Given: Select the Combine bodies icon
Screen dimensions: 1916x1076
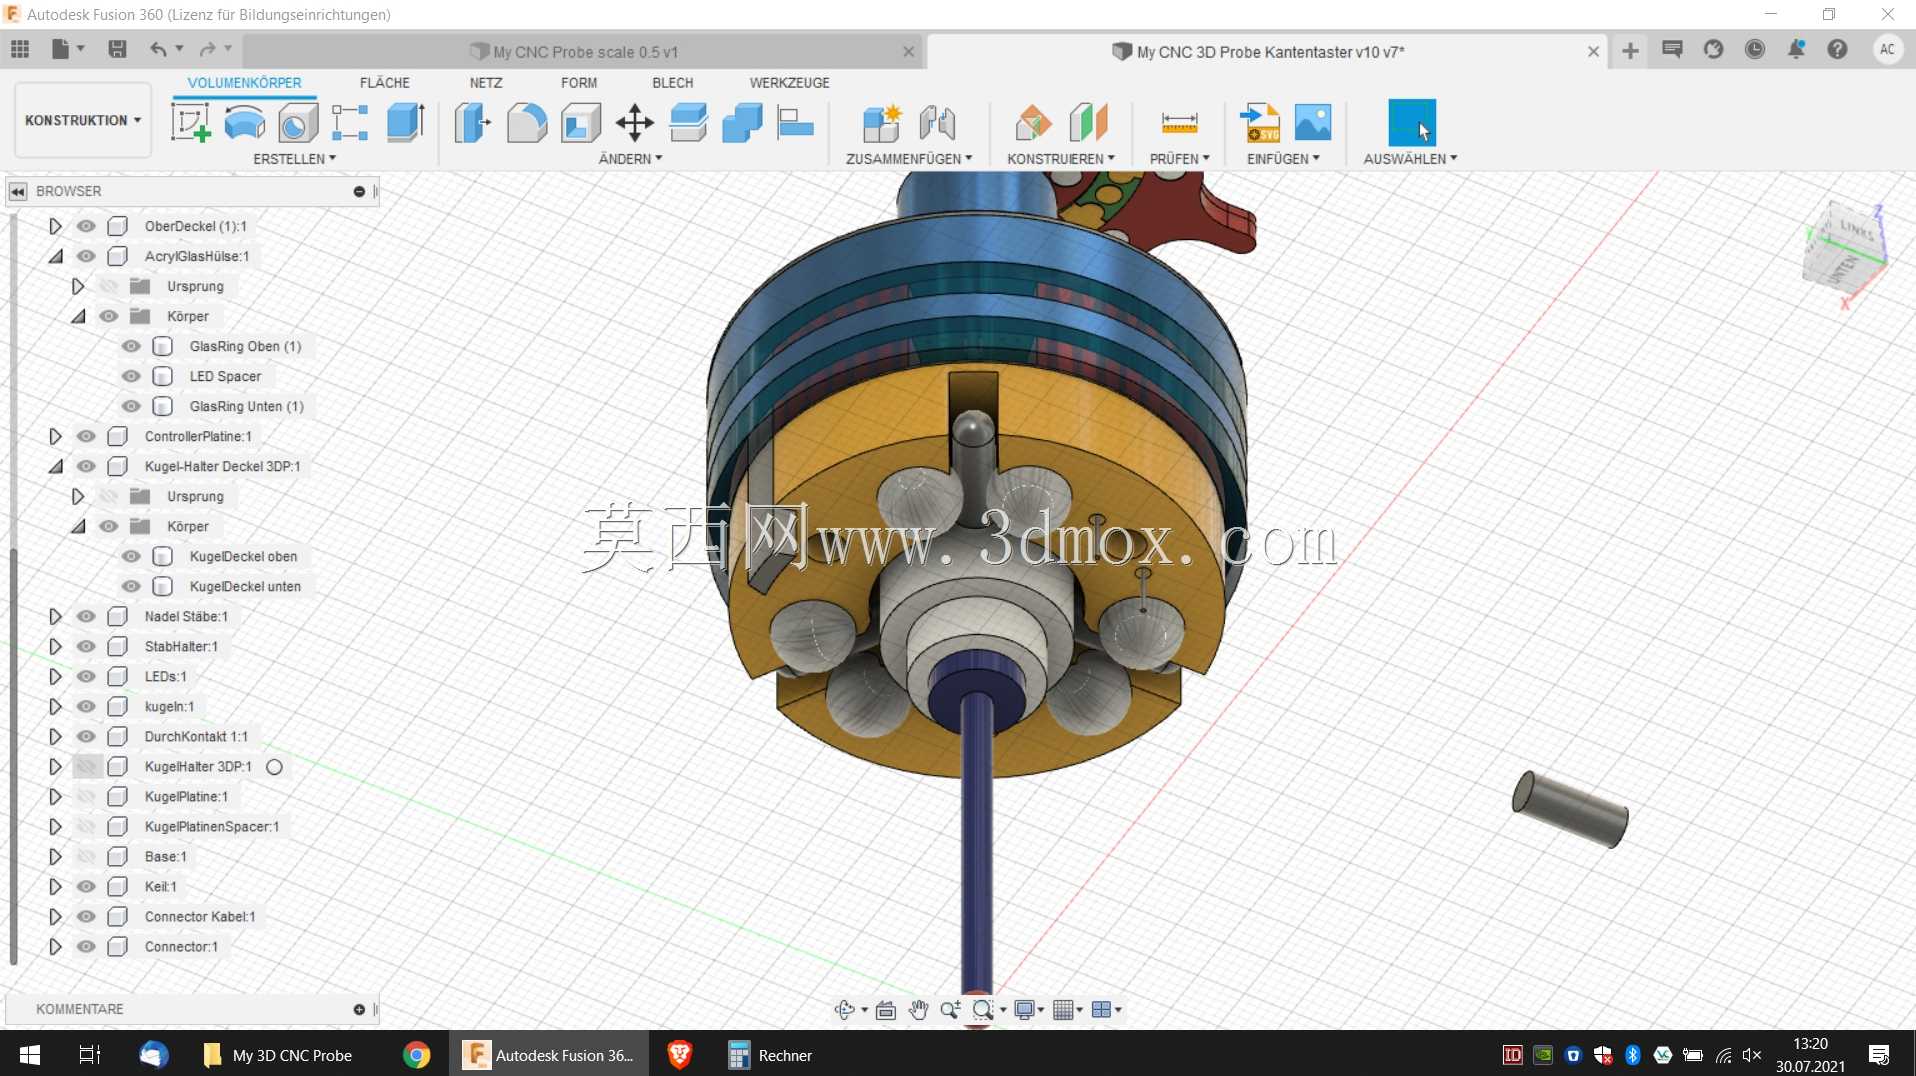Looking at the screenshot, I should coord(742,123).
